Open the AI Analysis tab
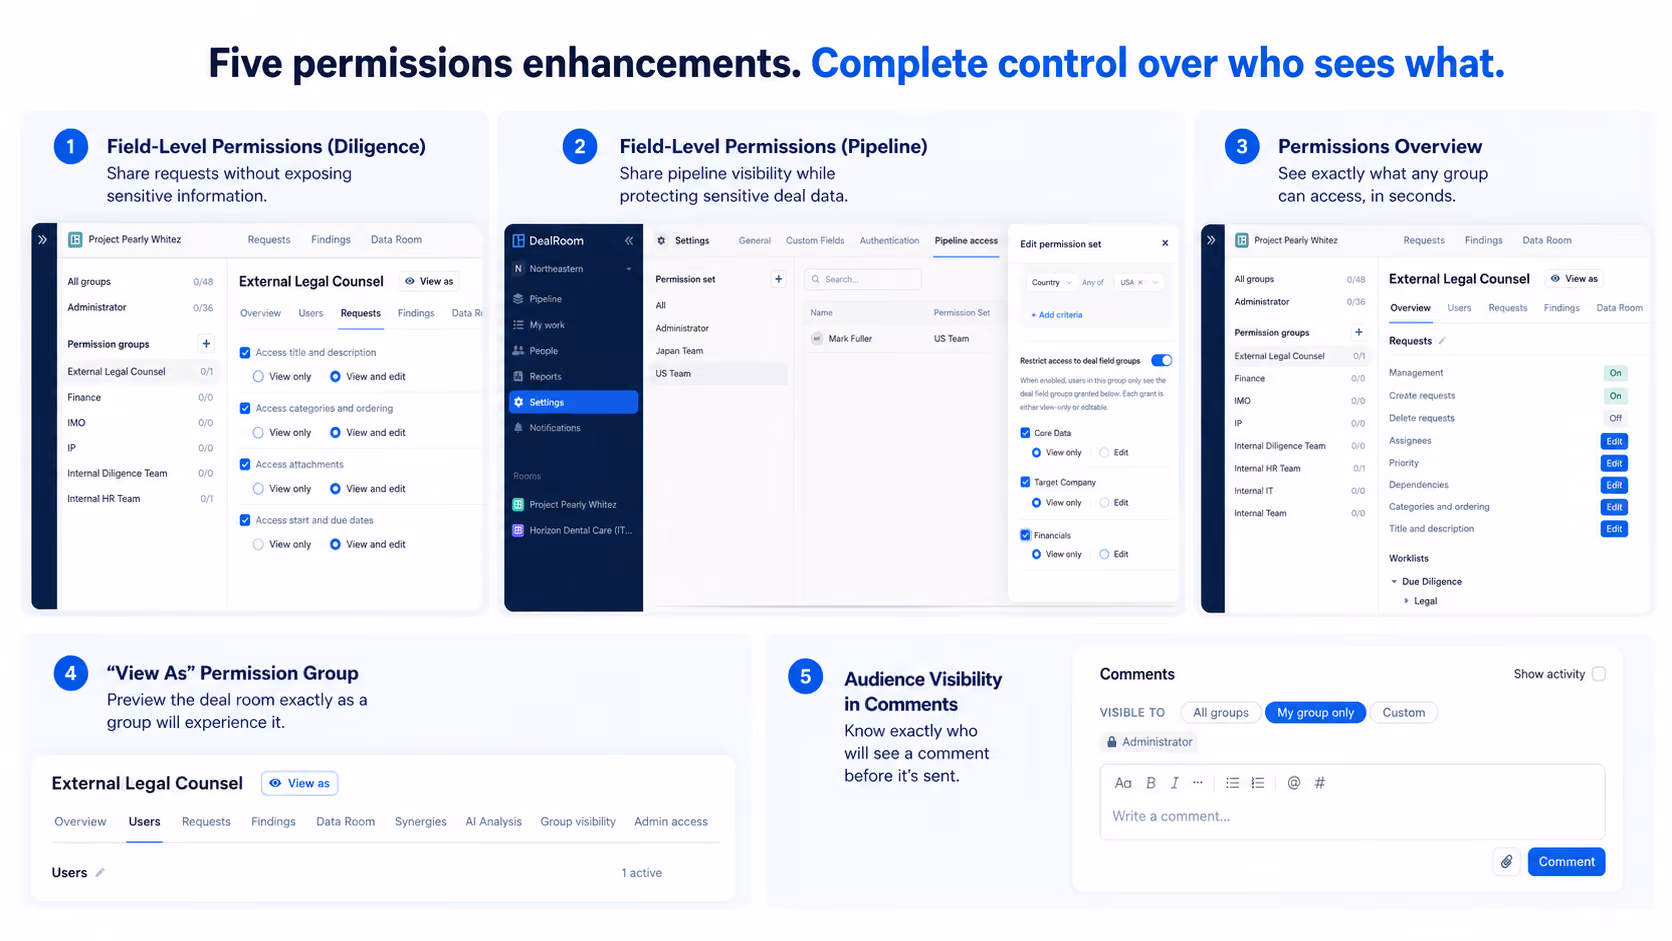The image size is (1672, 941). point(493,822)
